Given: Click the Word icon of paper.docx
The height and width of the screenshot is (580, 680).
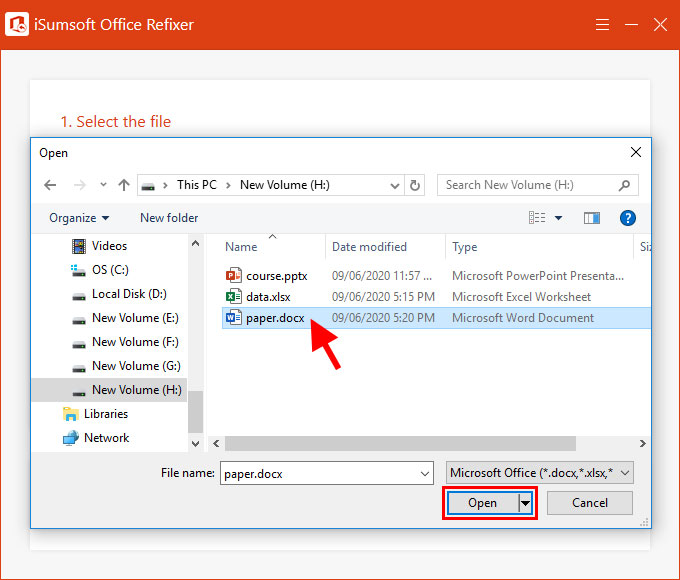Looking at the screenshot, I should coord(233,318).
